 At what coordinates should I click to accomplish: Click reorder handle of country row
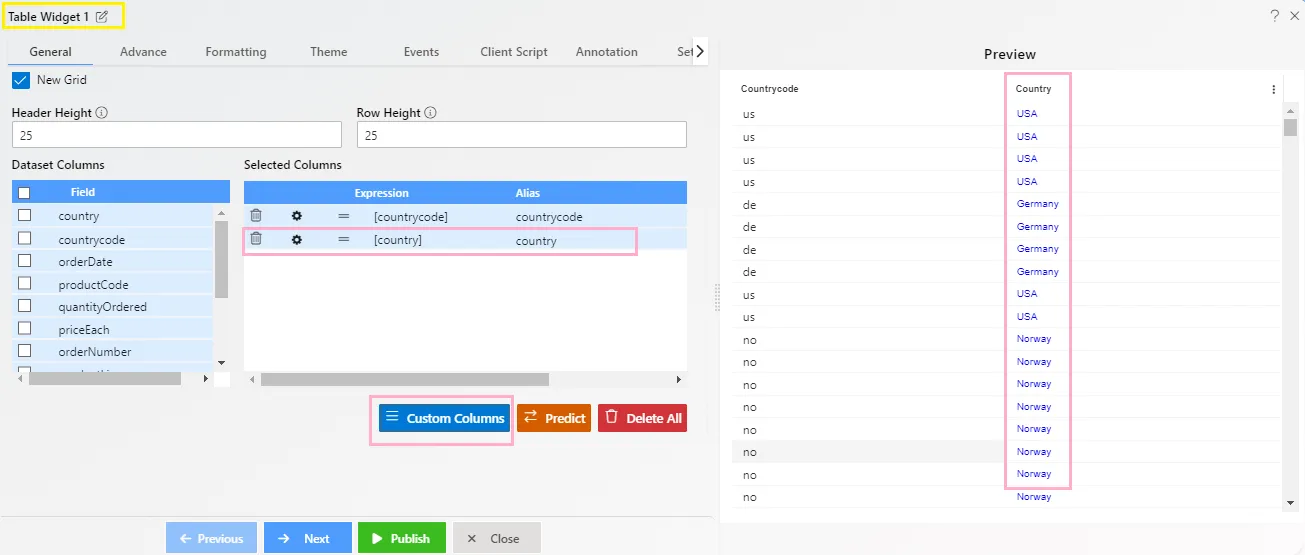click(343, 240)
